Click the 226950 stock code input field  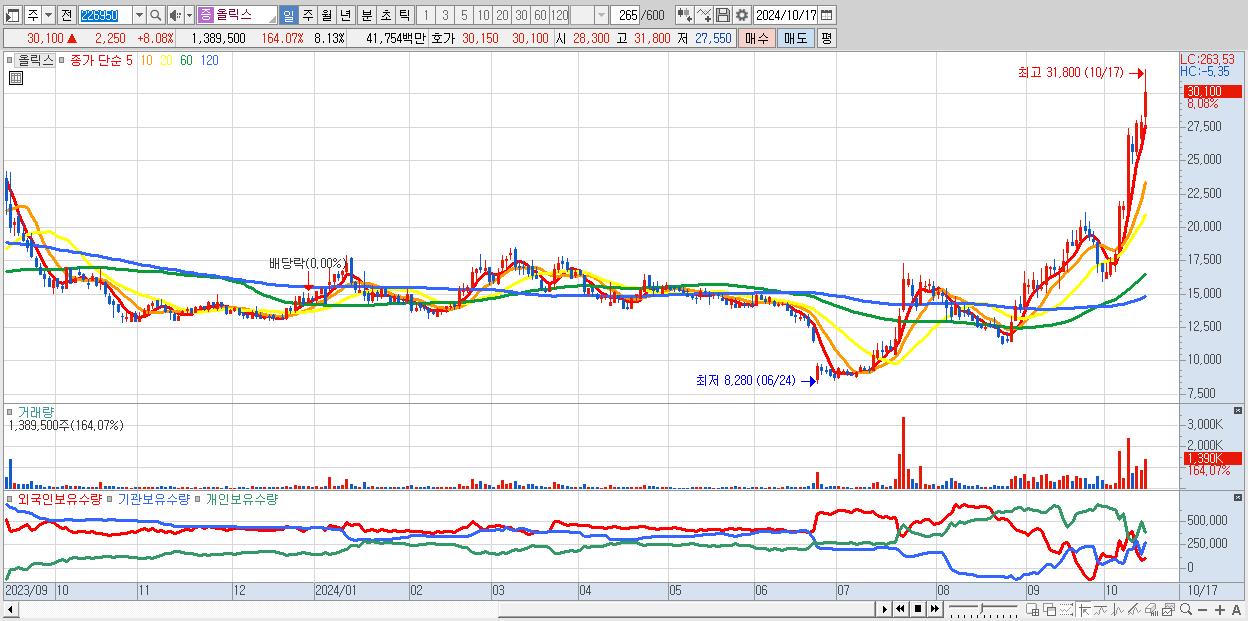tap(105, 15)
